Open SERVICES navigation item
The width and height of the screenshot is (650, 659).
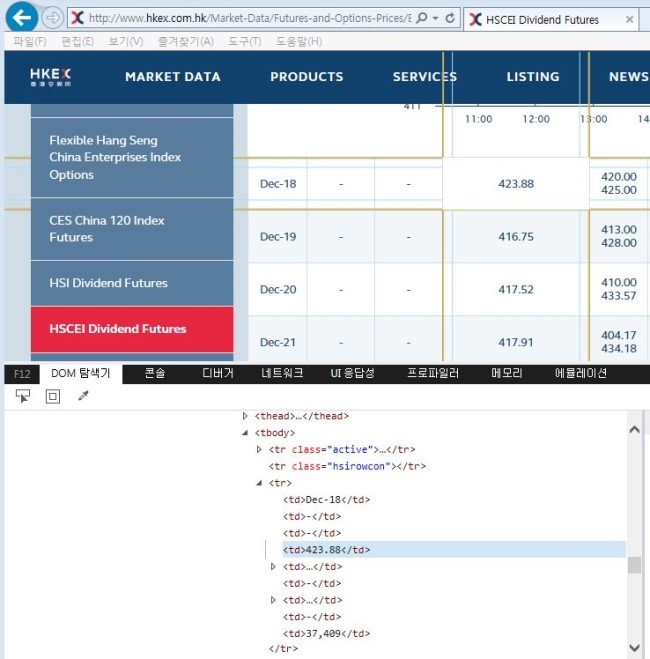click(x=425, y=77)
